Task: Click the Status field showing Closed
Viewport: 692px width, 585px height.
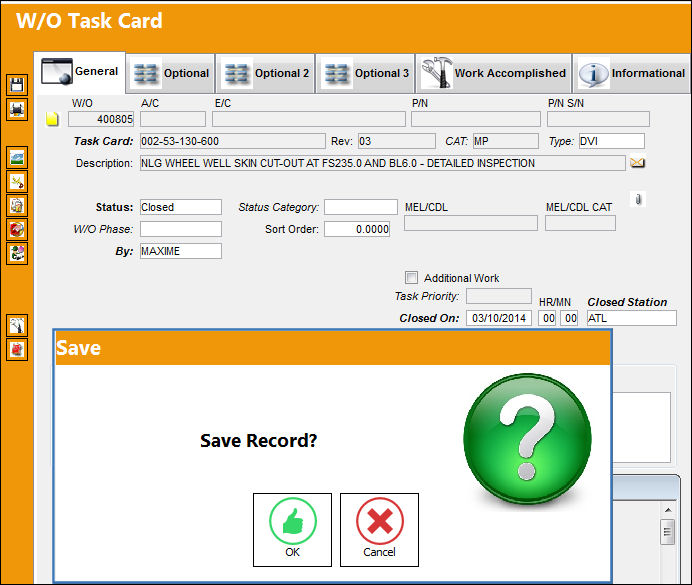Action: pos(181,207)
